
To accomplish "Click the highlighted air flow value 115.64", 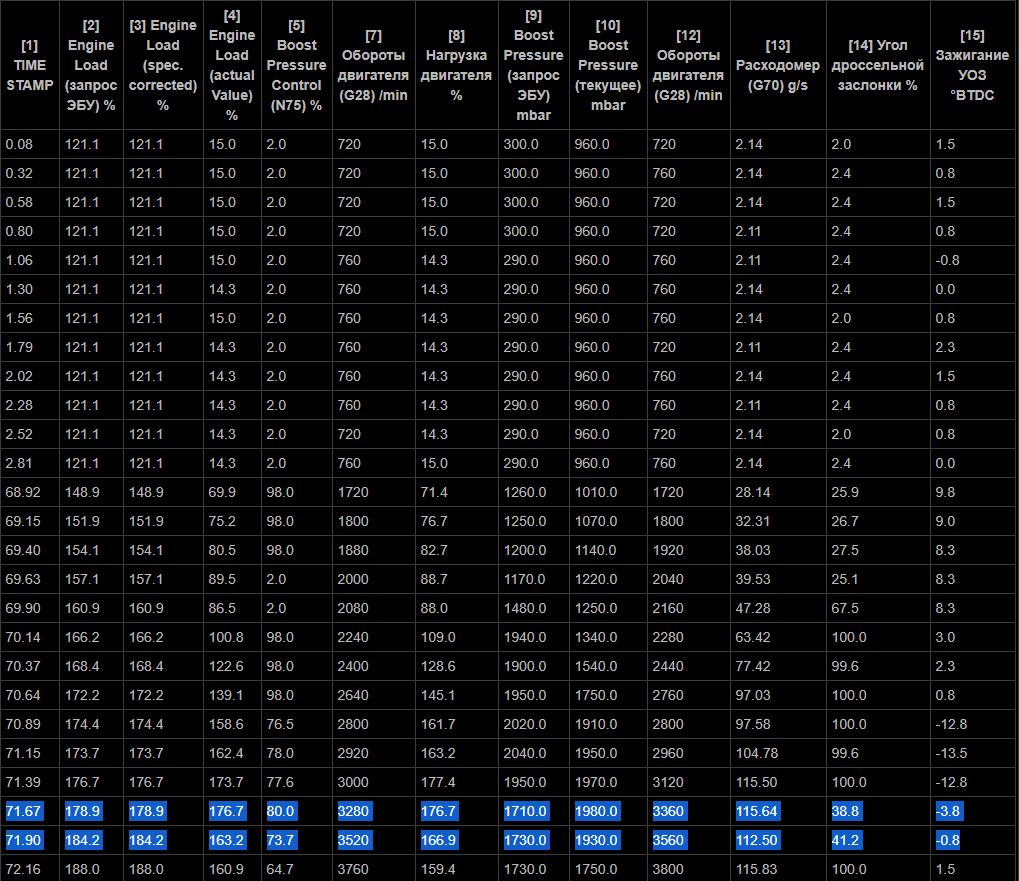I will click(x=756, y=811).
